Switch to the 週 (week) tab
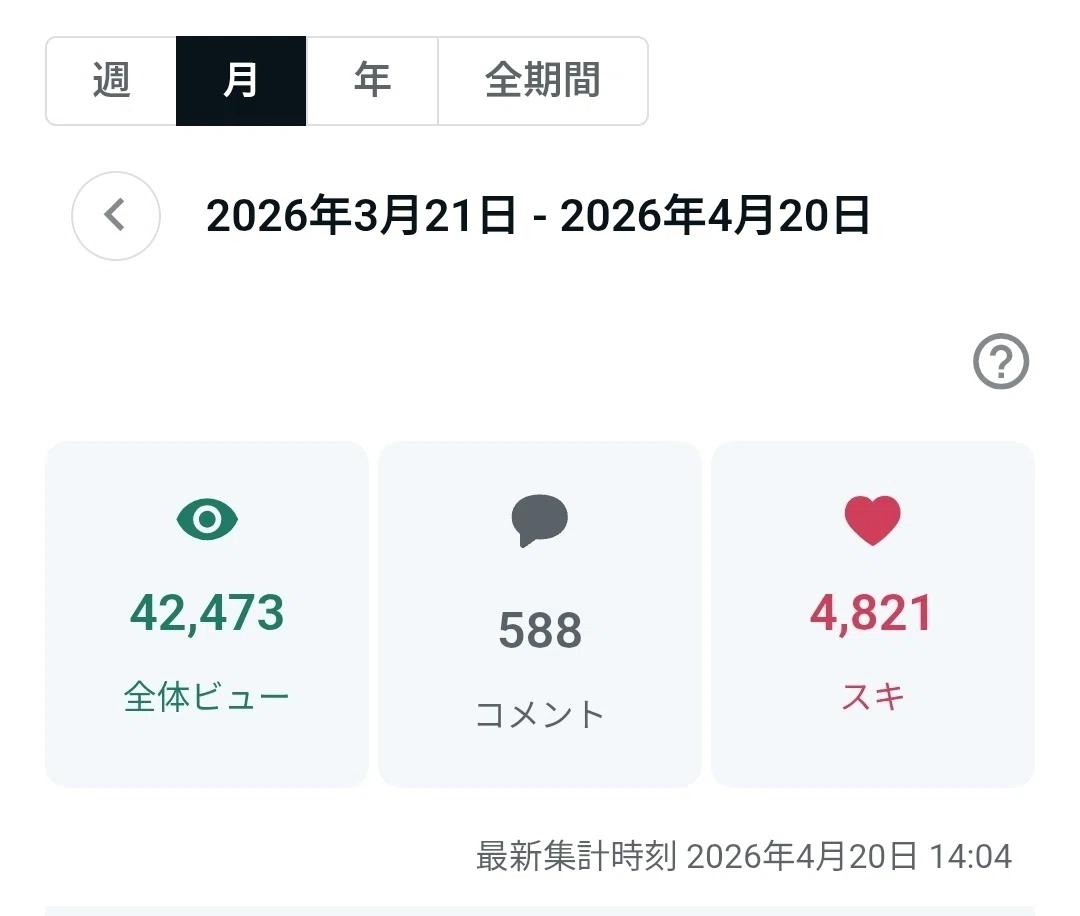The image size is (1080, 916). coord(111,81)
